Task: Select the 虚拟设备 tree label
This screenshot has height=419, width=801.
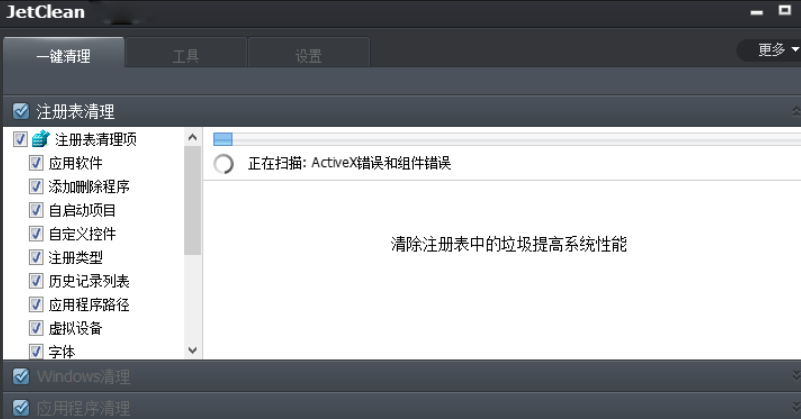Action: click(x=76, y=328)
